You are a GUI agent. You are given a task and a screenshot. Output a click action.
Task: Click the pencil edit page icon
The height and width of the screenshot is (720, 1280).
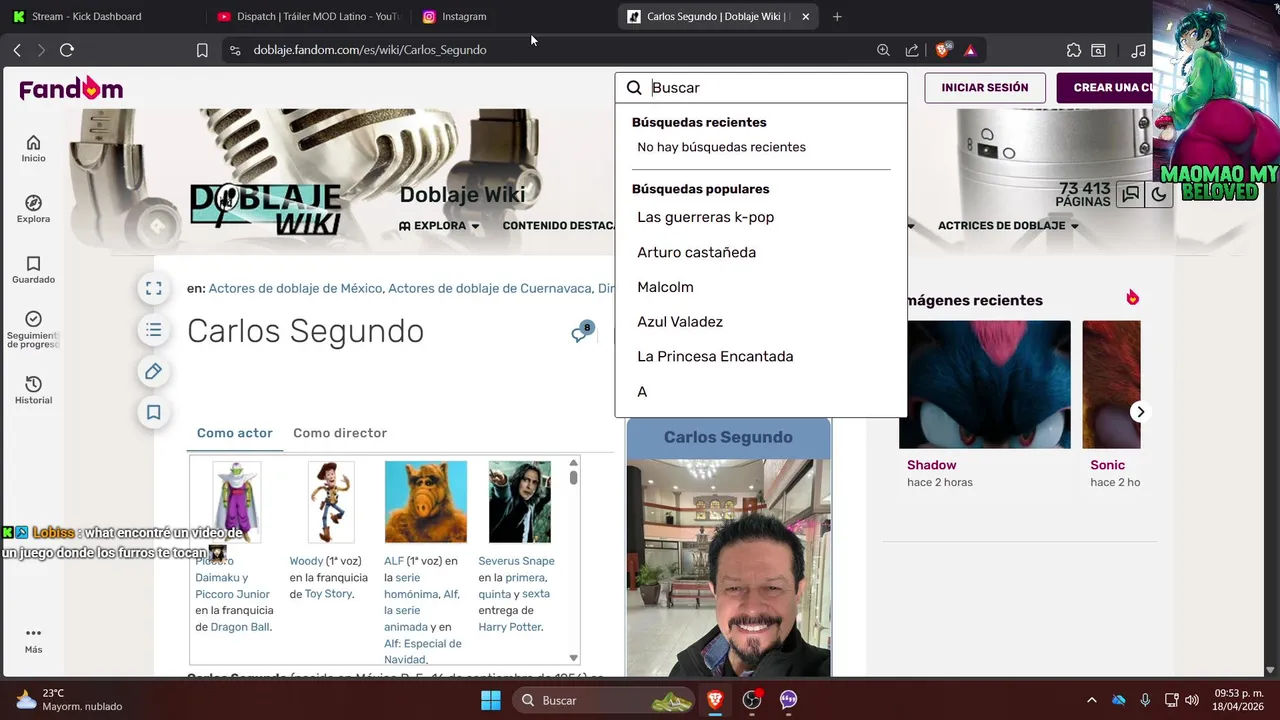[153, 371]
